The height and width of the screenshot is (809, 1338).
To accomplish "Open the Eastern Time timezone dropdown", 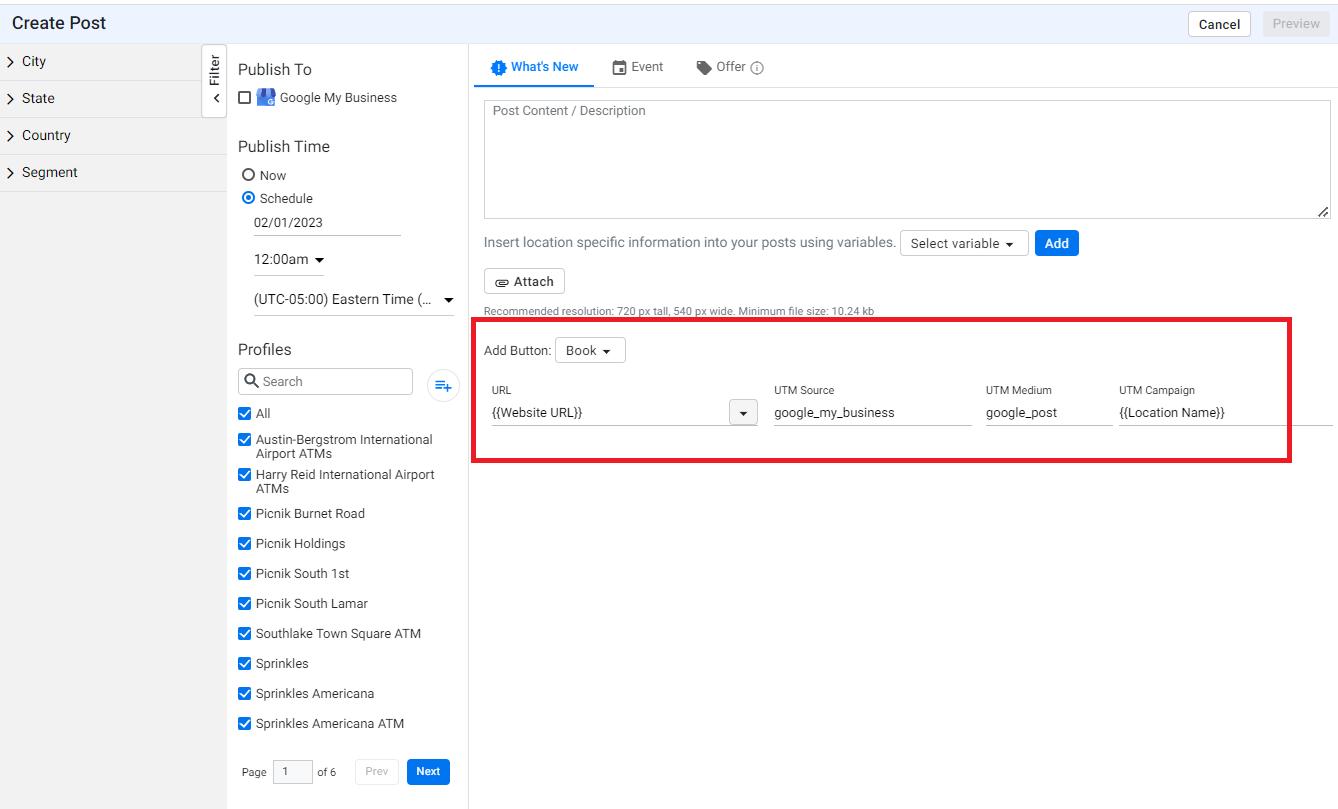I will (x=354, y=300).
